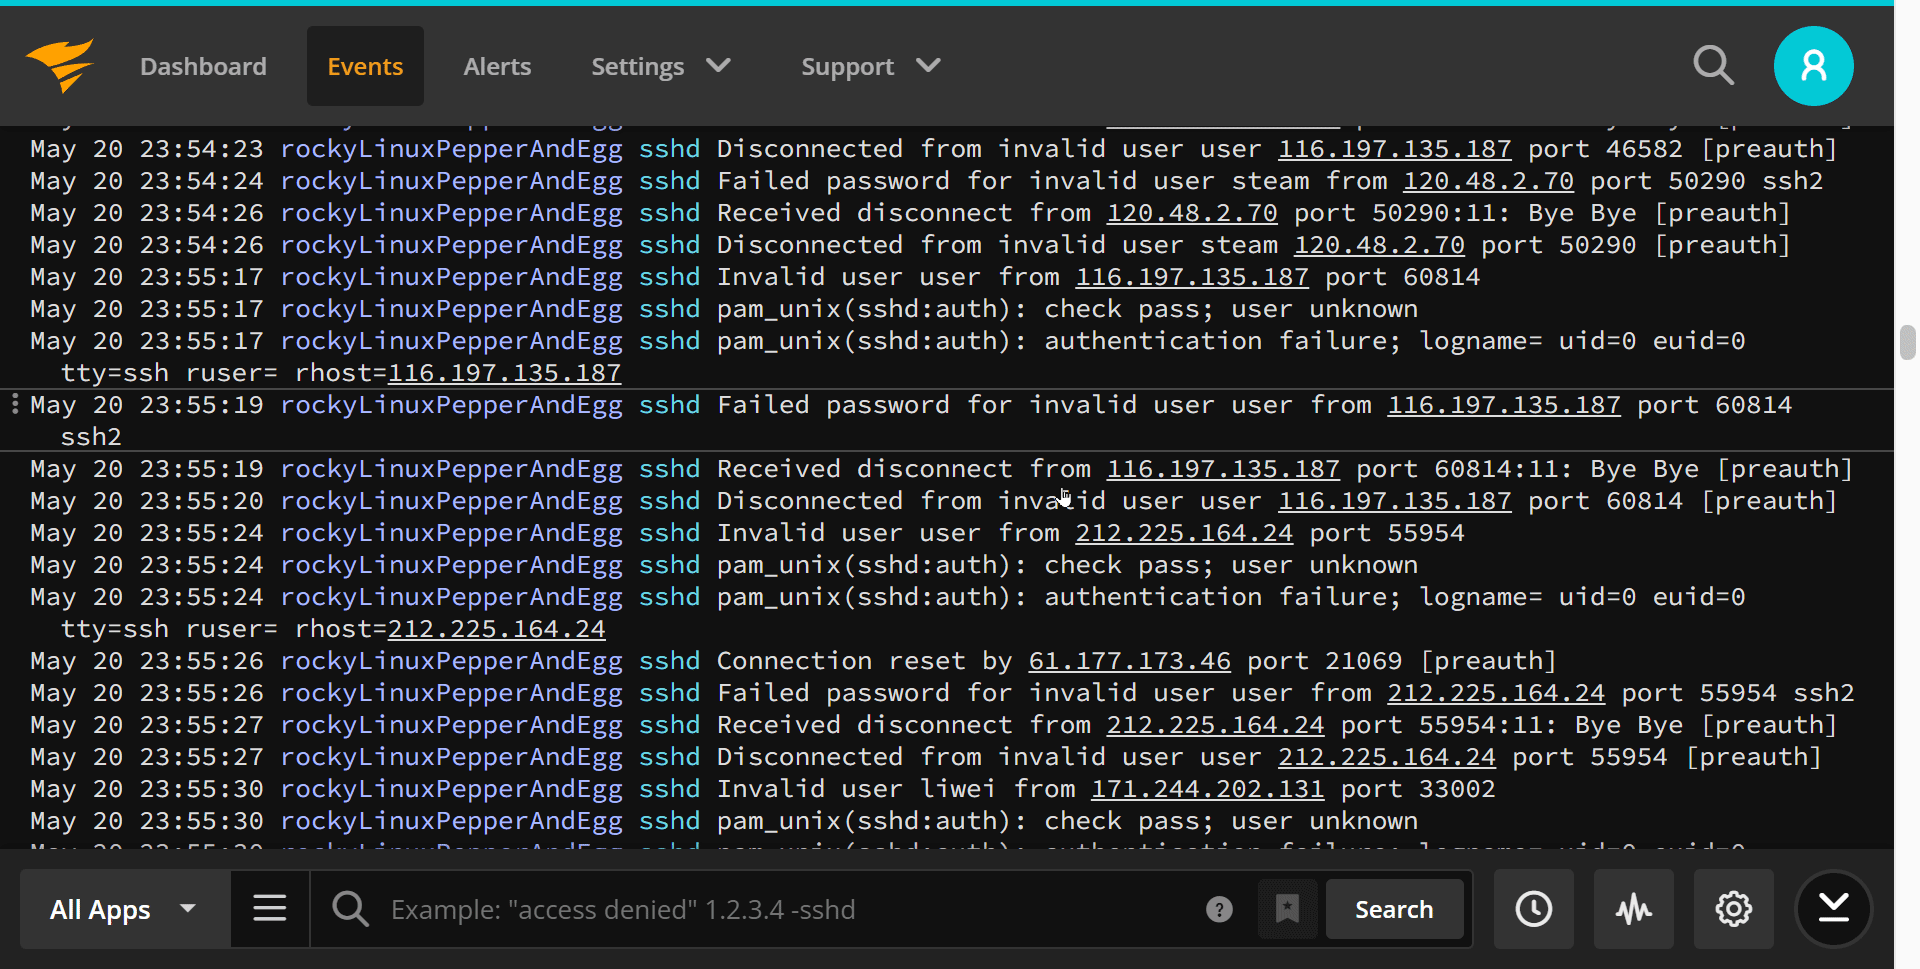
Task: Focus the log search input field
Action: [790, 909]
